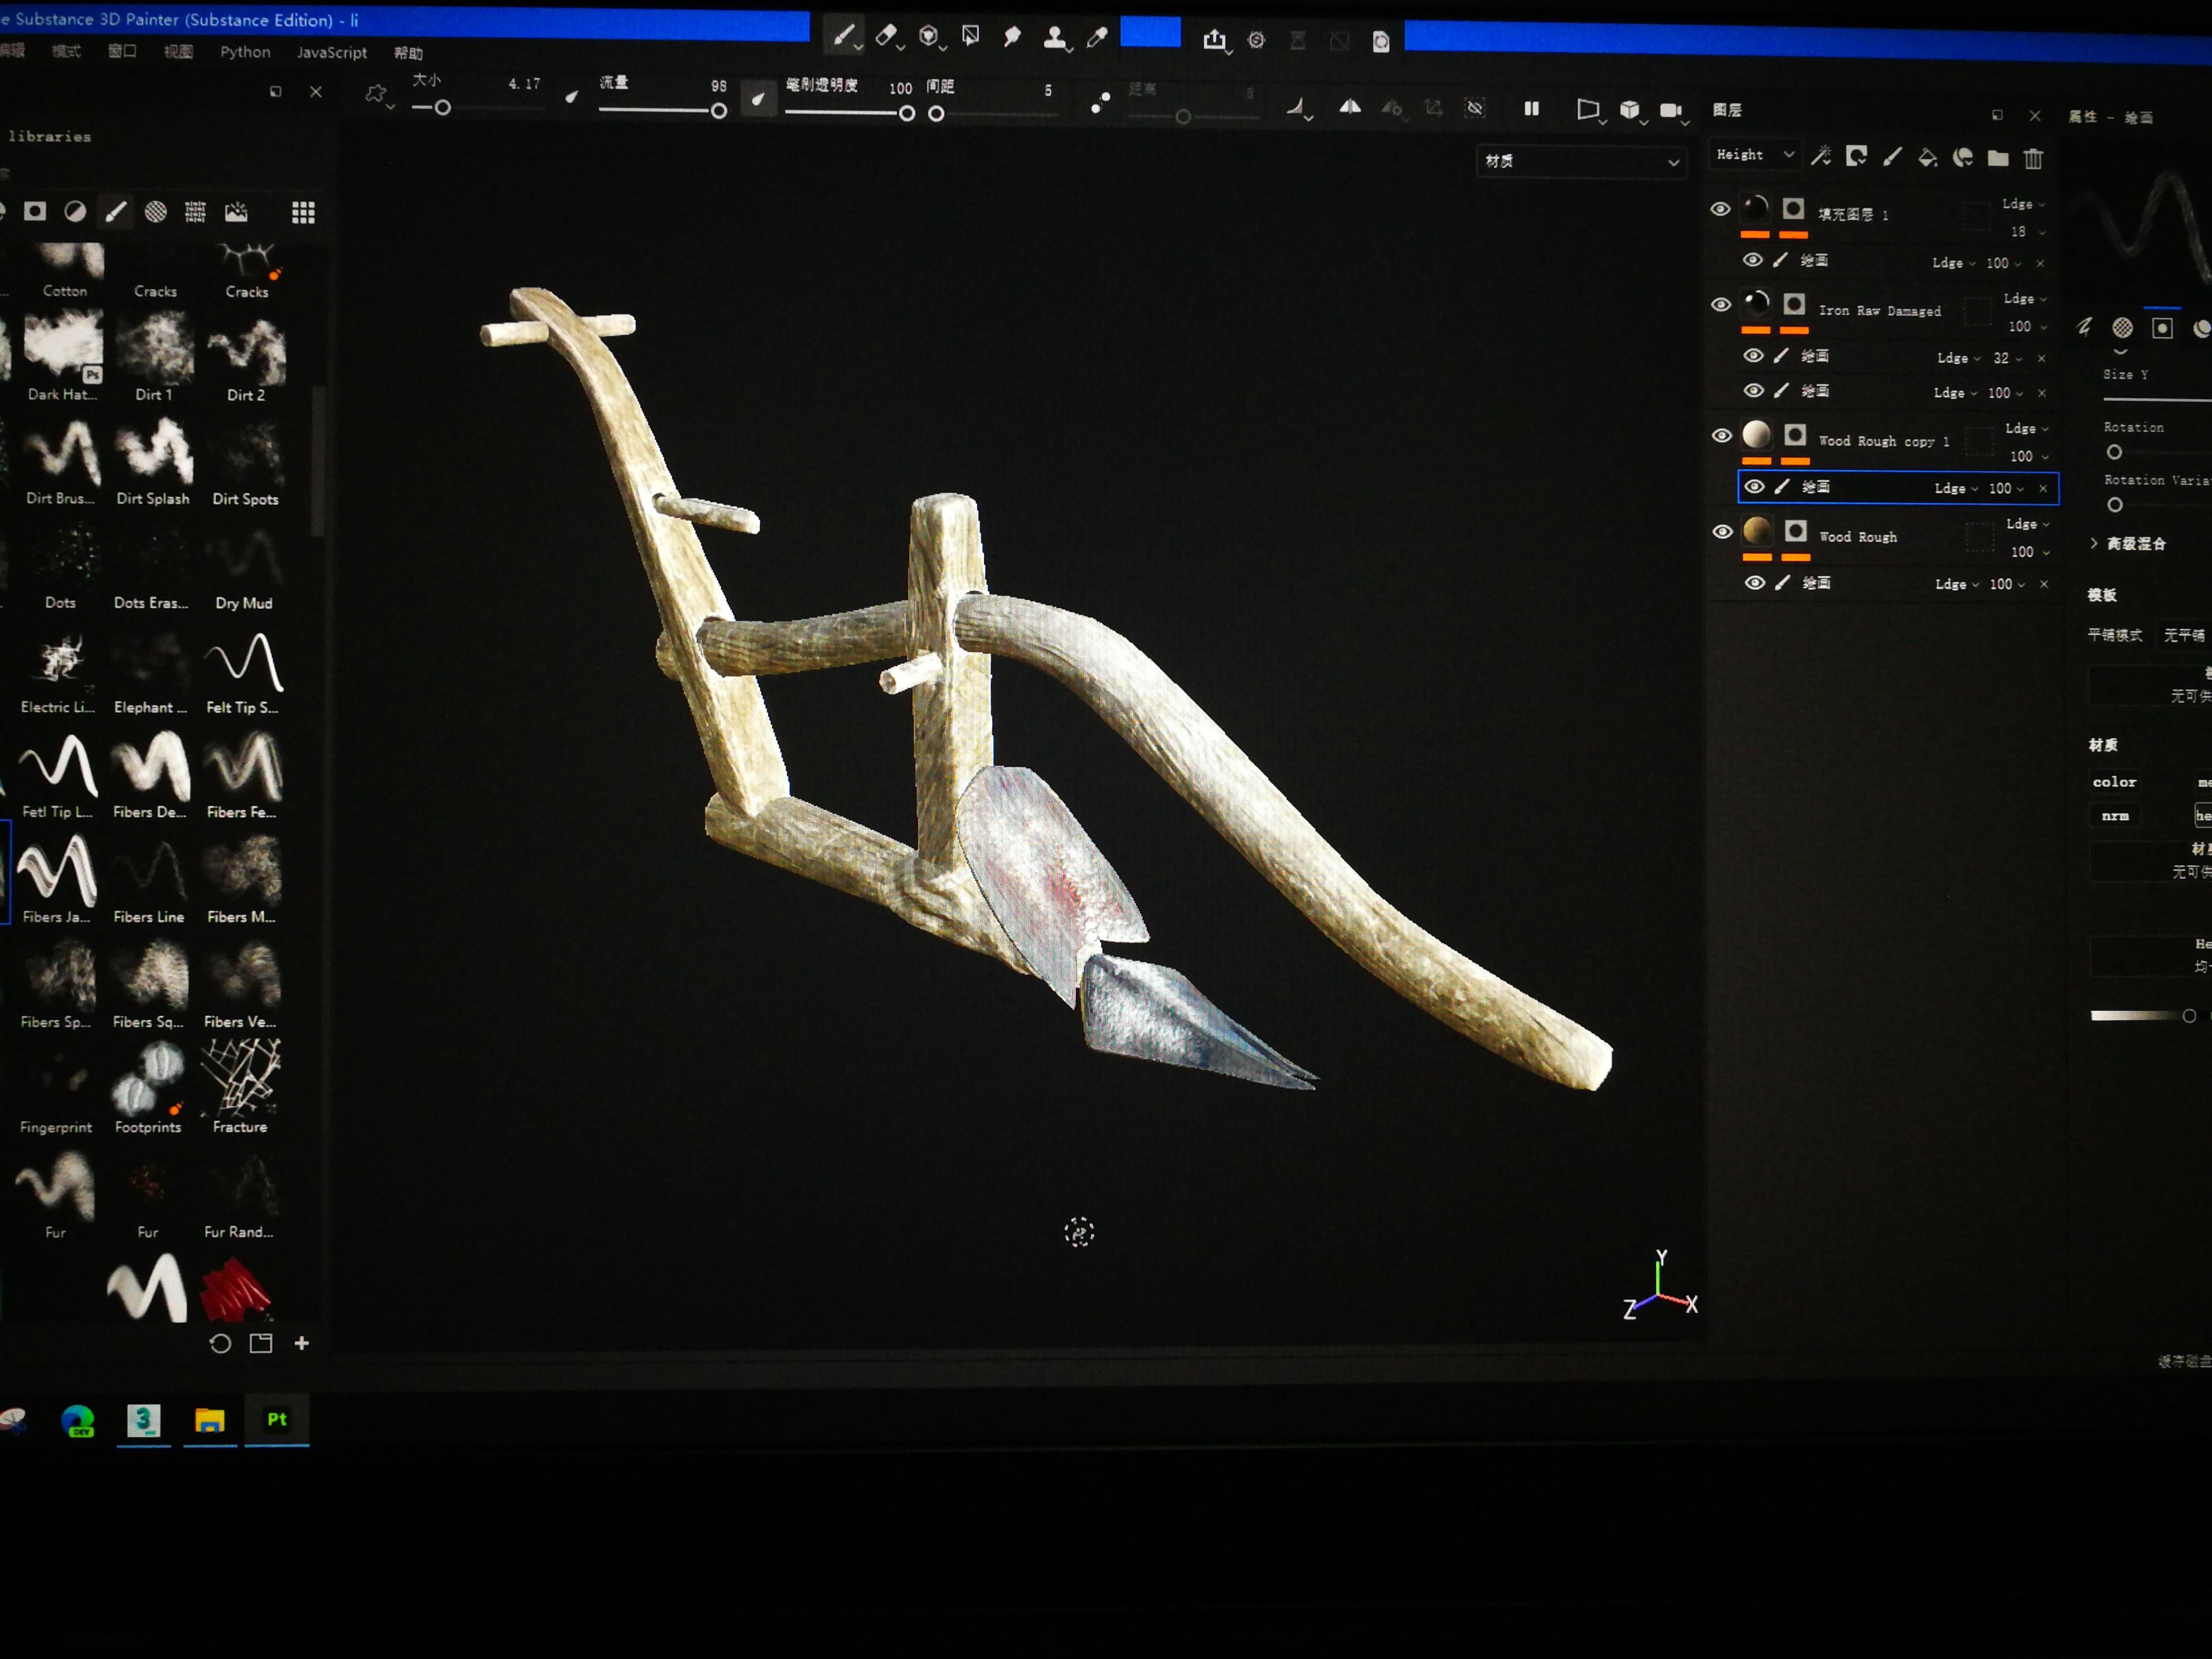Open the JavaScript menu
Image resolution: width=2212 pixels, height=1659 pixels.
[x=331, y=52]
